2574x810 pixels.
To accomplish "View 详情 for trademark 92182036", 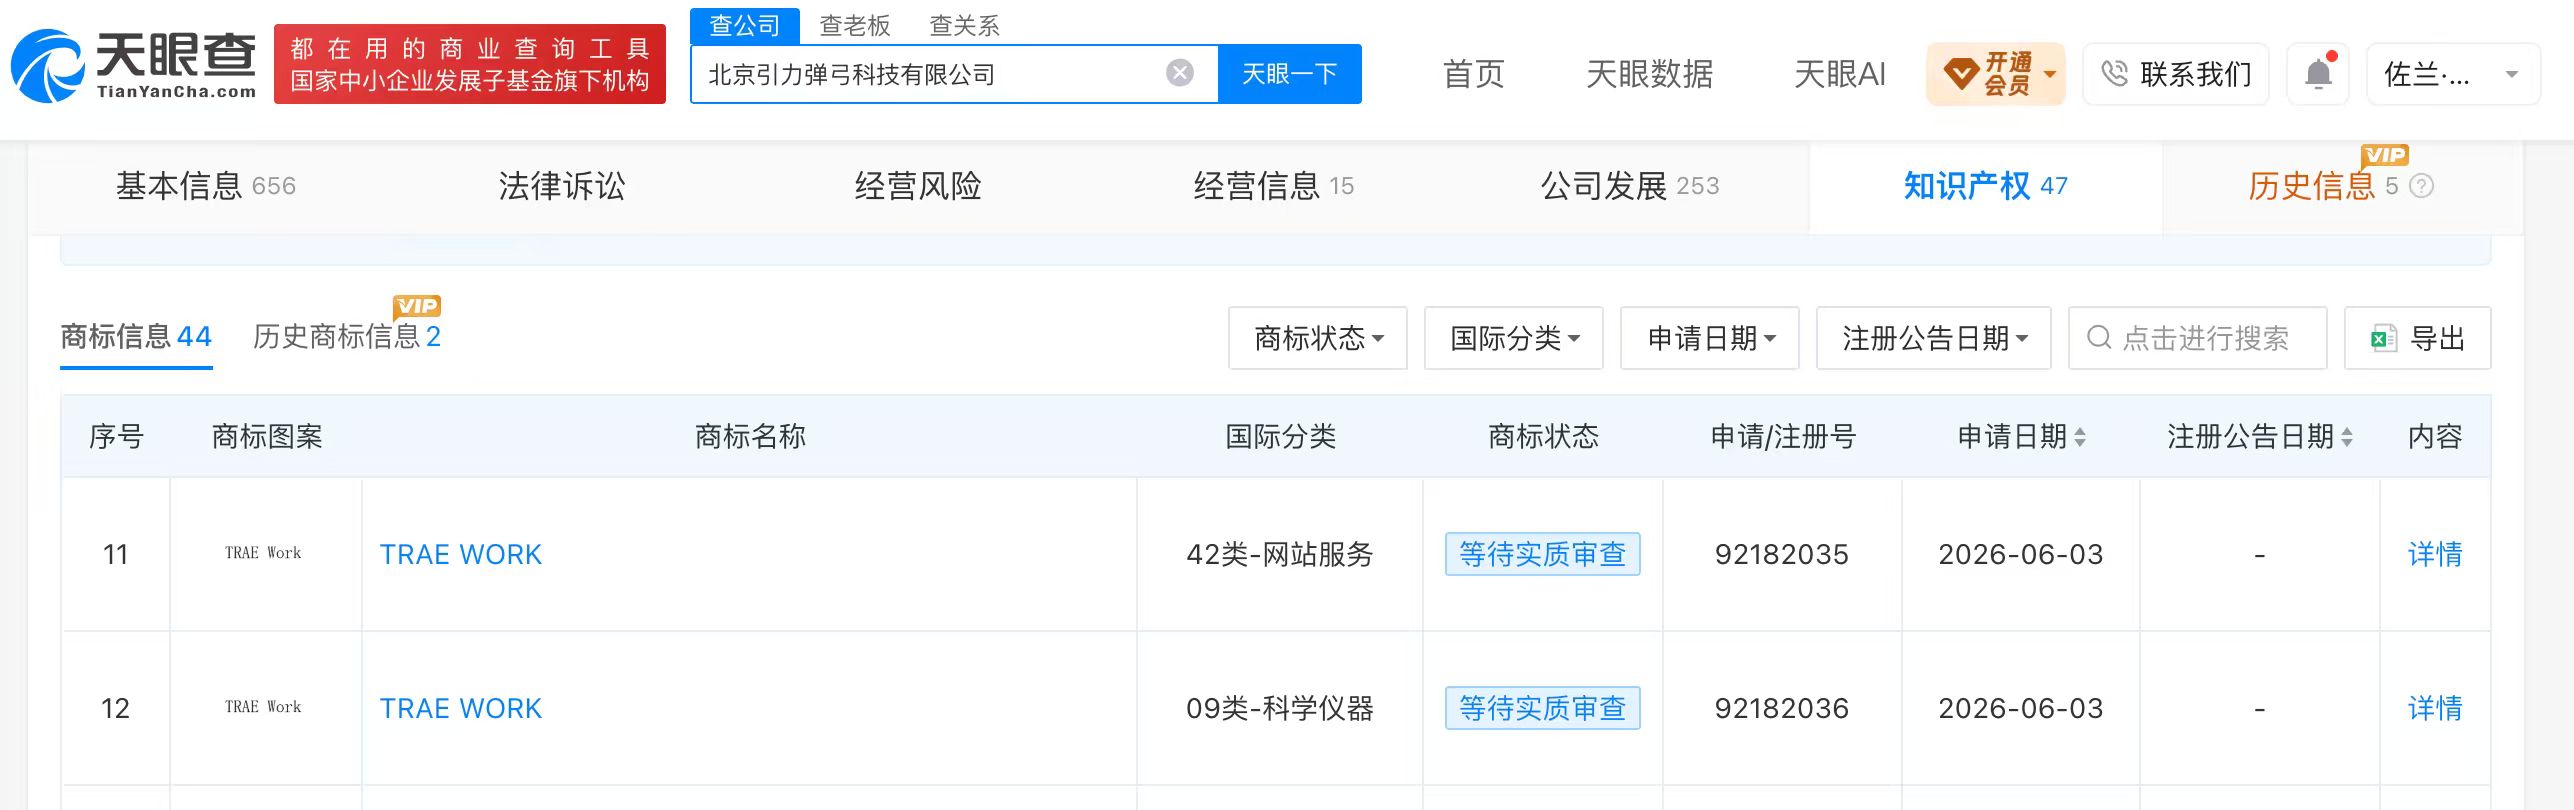I will point(2435,709).
